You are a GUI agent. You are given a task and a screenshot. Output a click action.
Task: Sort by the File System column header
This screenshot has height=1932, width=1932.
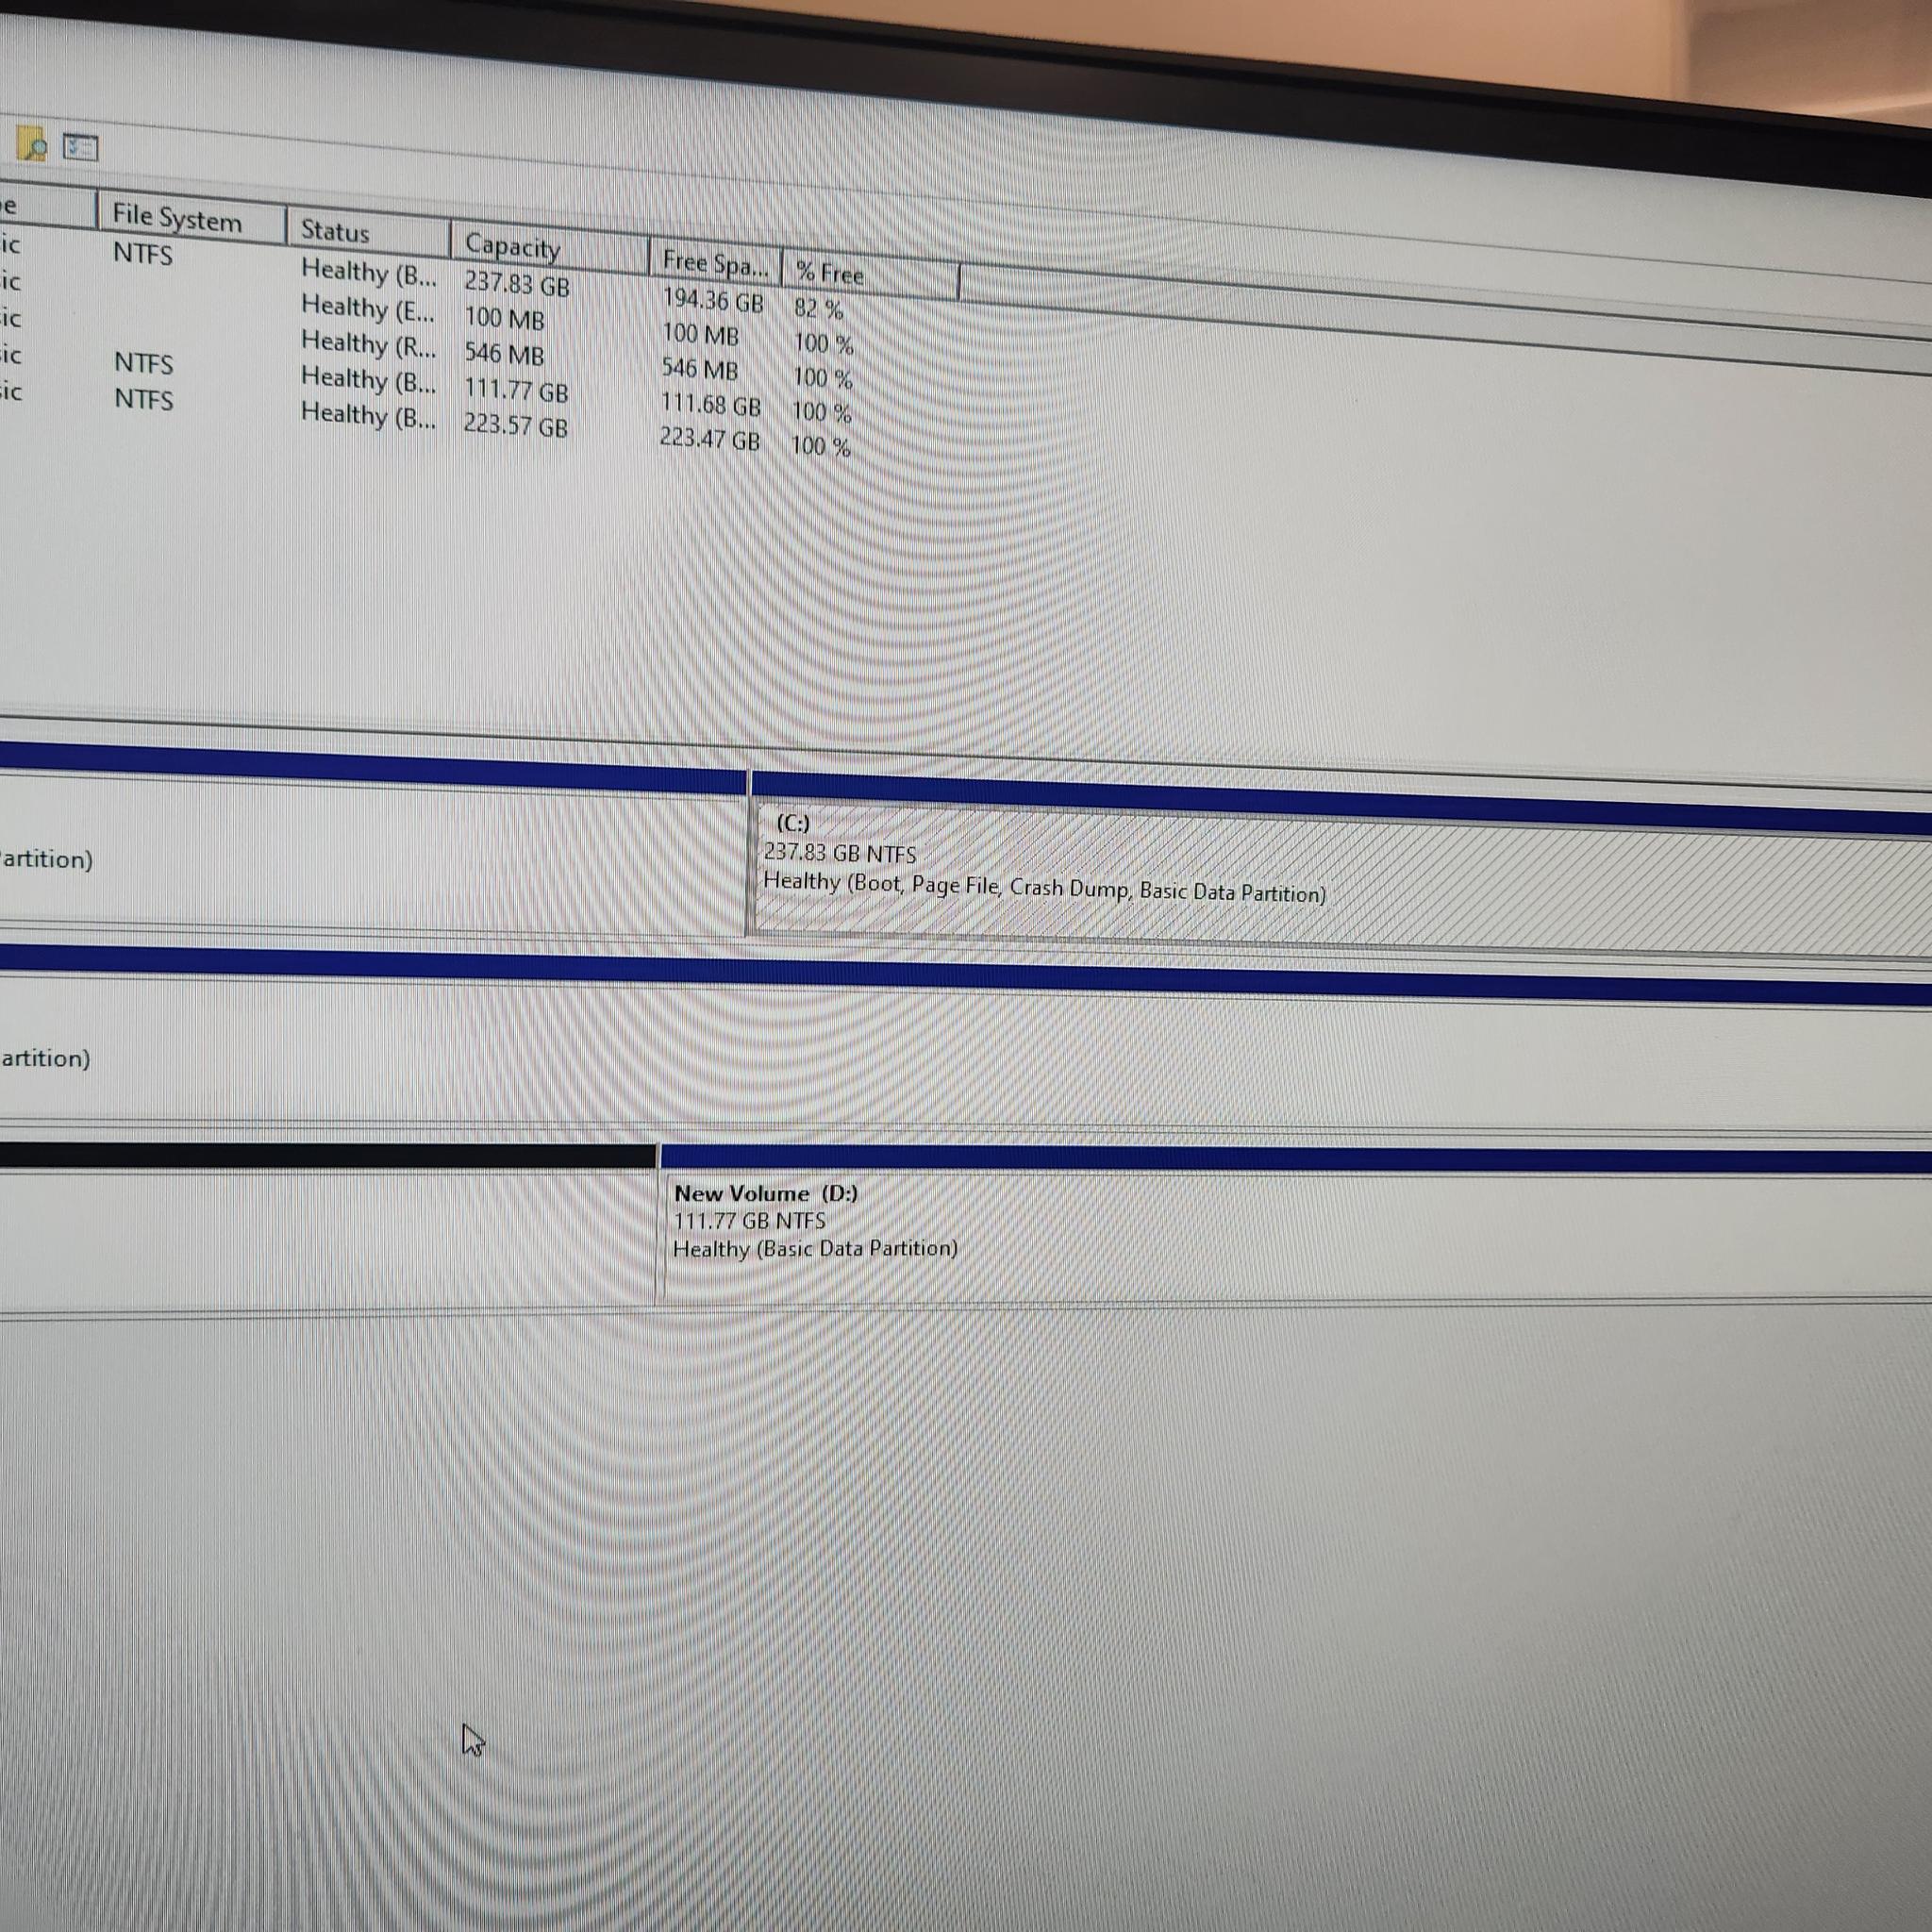point(191,218)
